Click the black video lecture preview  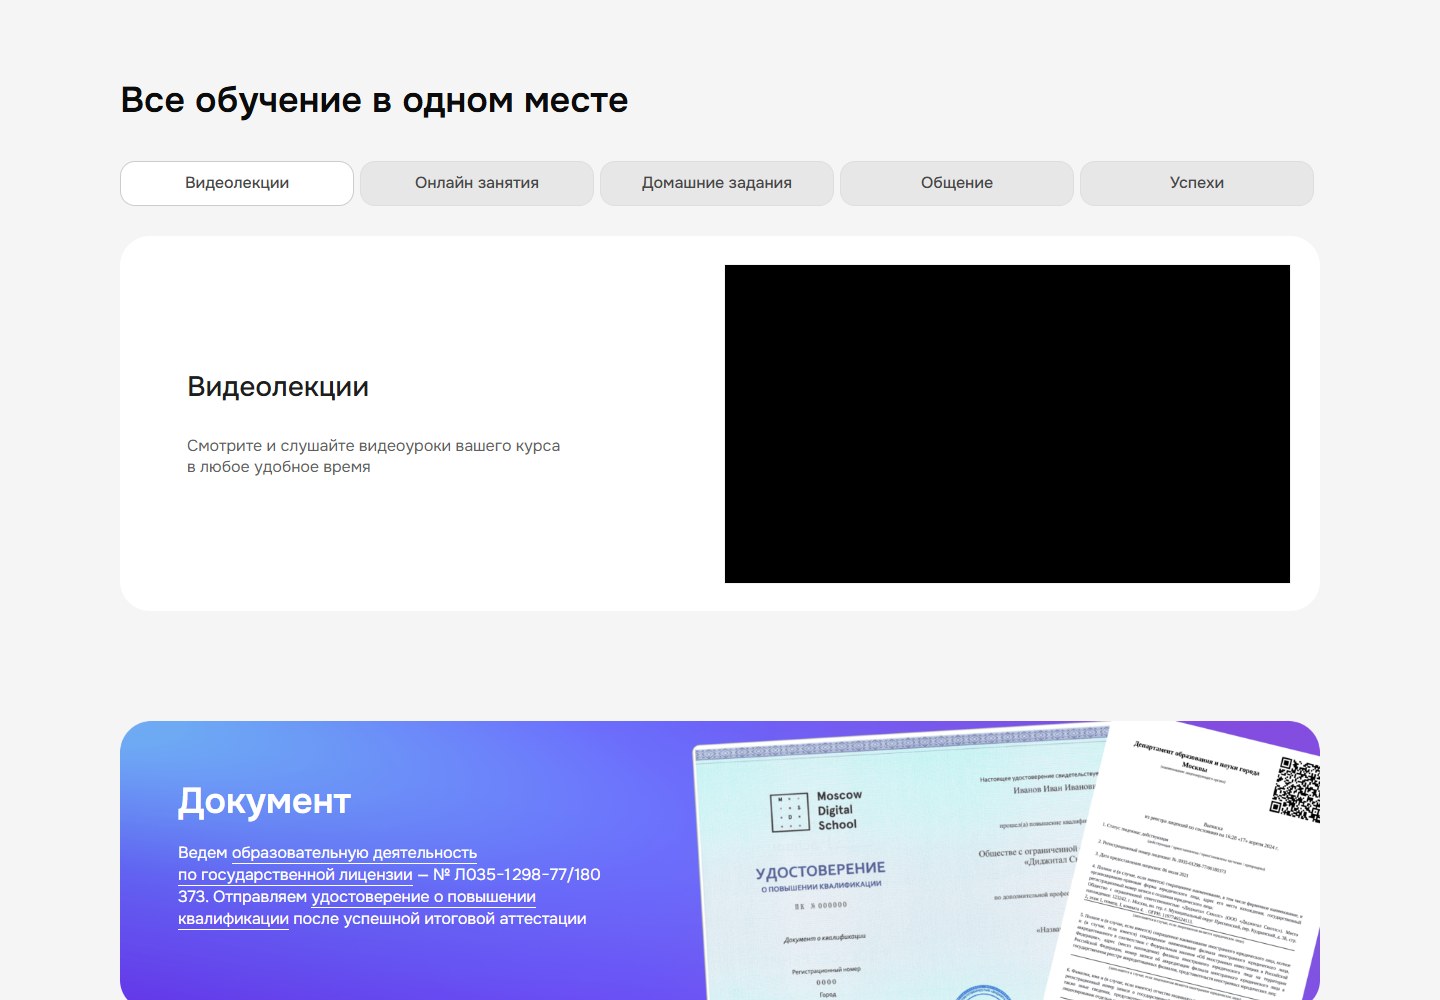(x=1007, y=424)
